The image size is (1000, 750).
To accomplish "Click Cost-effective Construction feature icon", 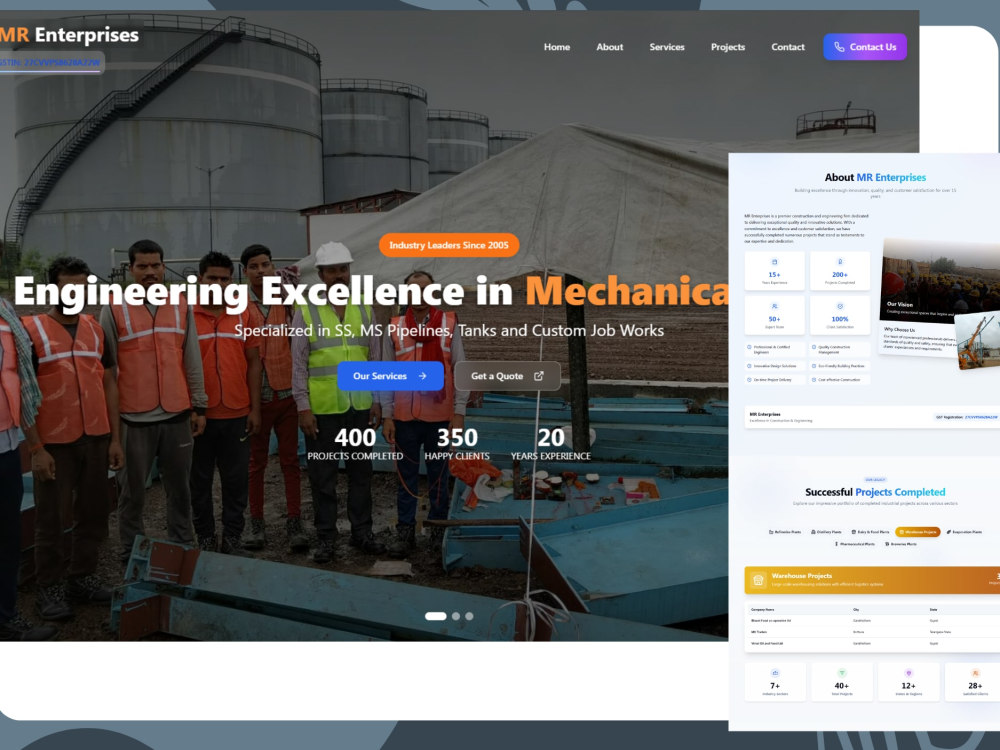I will click(814, 379).
